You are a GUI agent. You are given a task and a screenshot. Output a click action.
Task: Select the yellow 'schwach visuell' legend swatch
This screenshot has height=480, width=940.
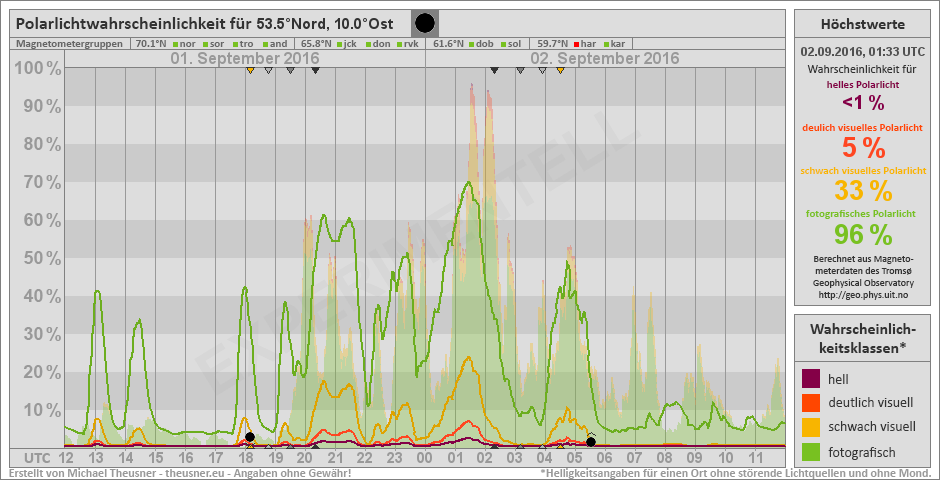coord(812,428)
